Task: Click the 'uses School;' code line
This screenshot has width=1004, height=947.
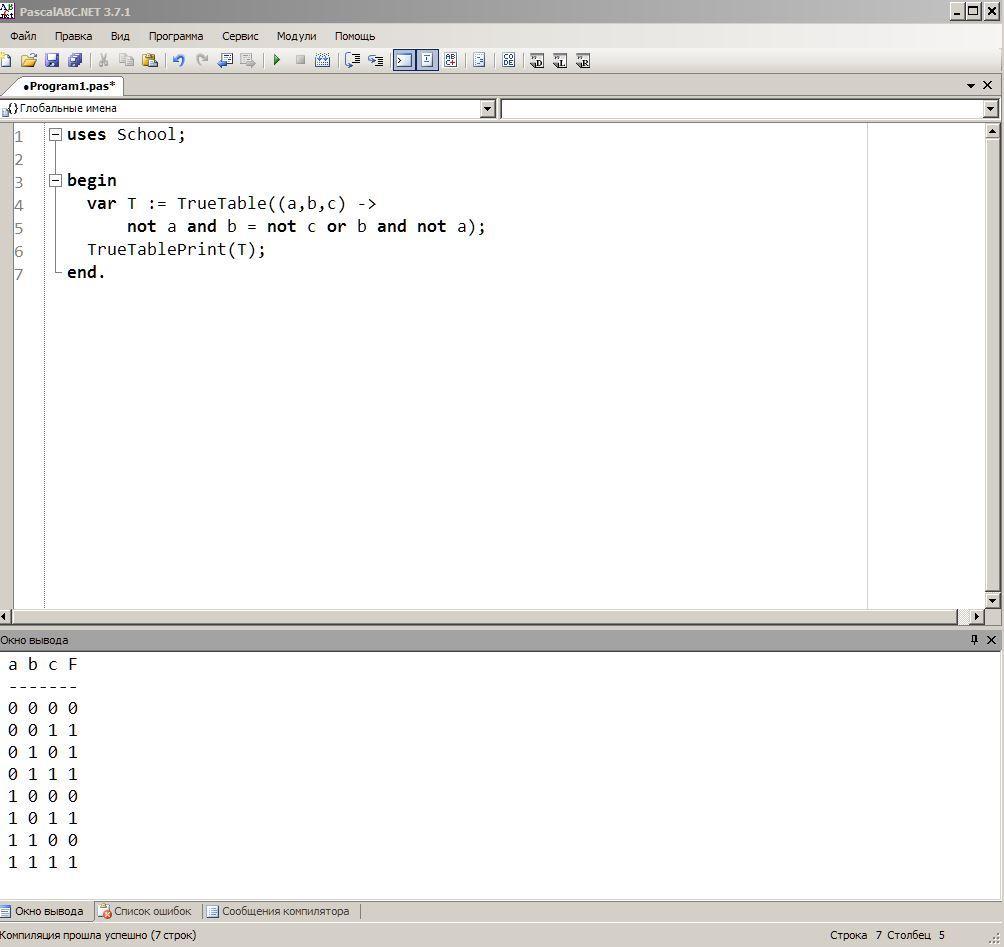Action: click(126, 134)
